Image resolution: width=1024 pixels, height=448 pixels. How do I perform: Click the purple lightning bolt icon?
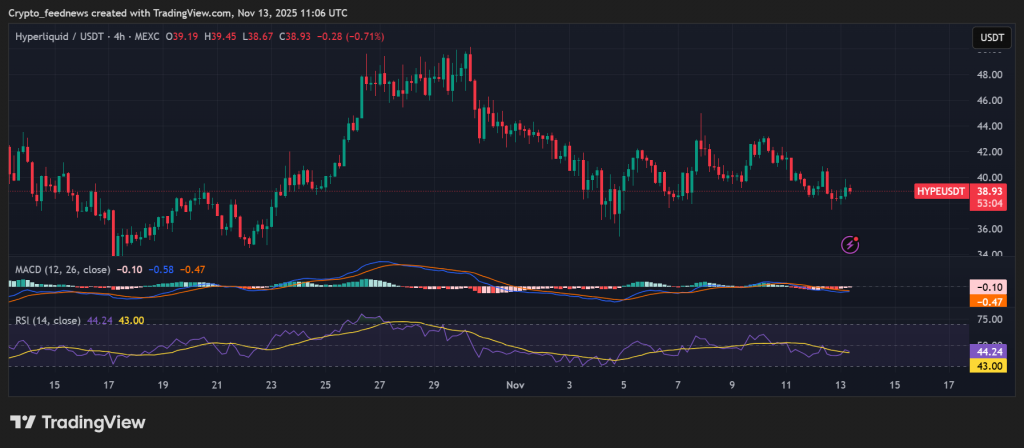[x=850, y=243]
